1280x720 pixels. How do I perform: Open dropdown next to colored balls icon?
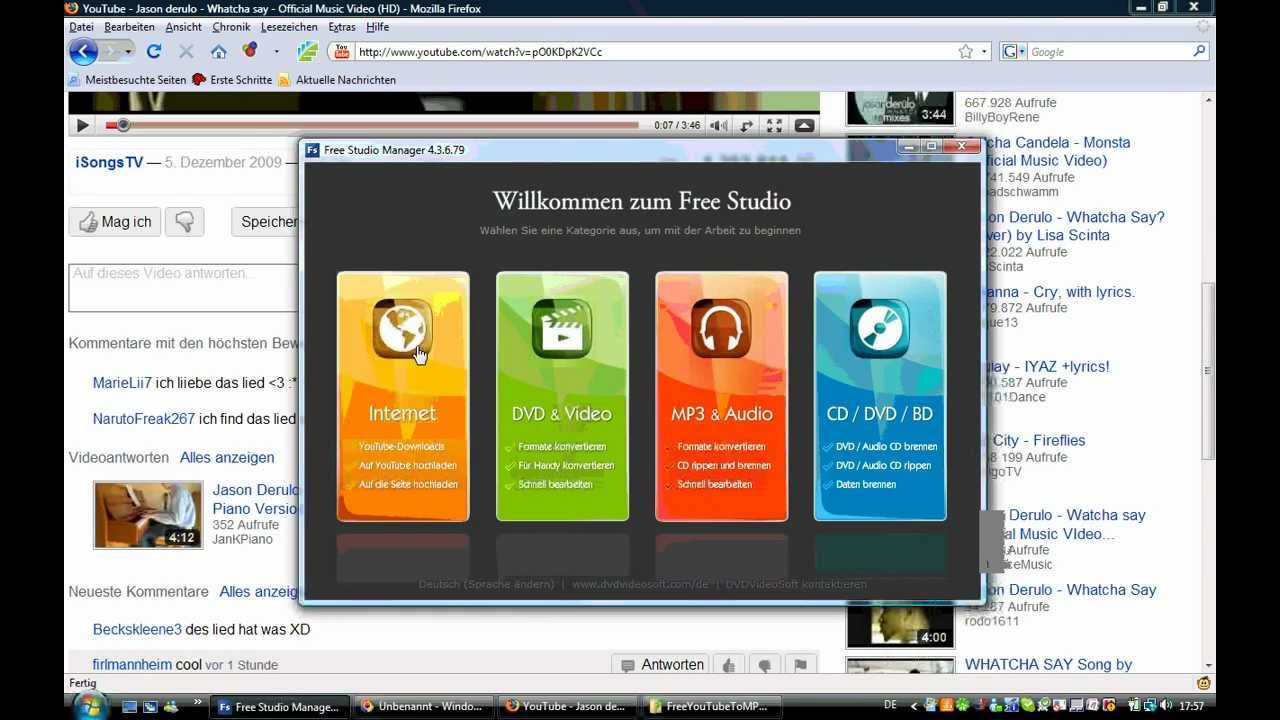276,51
